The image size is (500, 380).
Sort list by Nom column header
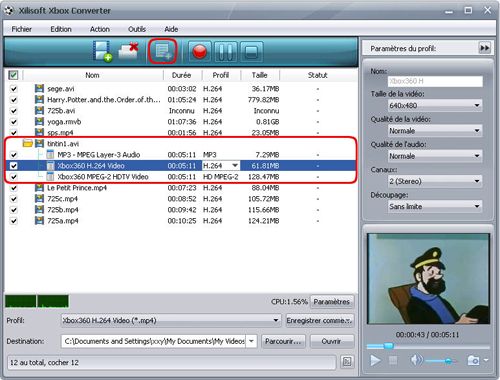(x=92, y=75)
